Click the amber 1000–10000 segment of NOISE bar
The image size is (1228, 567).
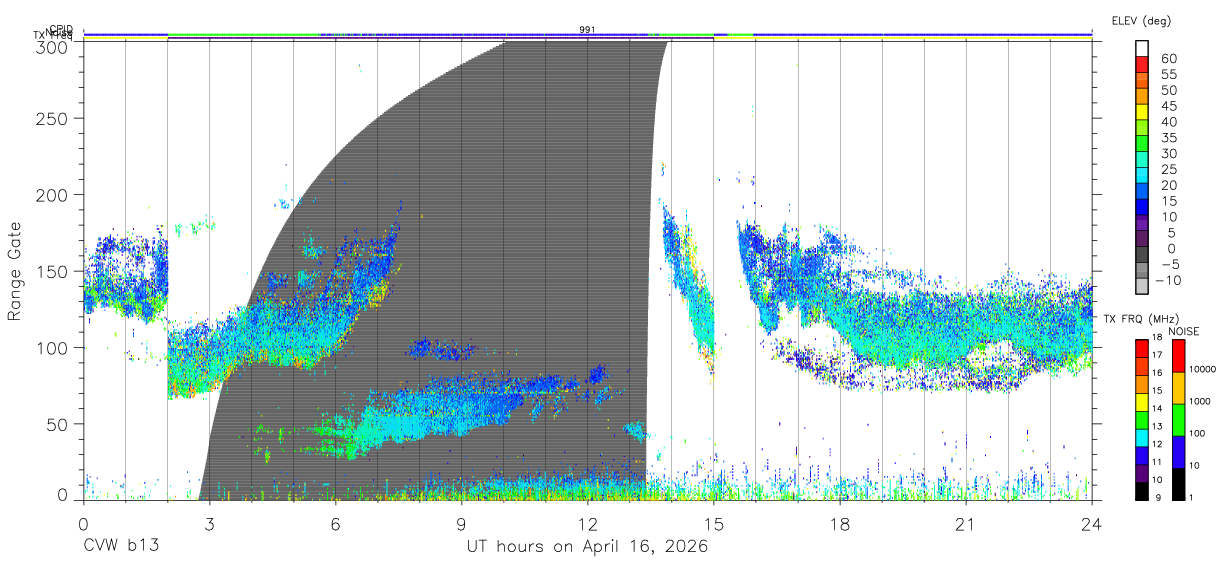point(1178,388)
